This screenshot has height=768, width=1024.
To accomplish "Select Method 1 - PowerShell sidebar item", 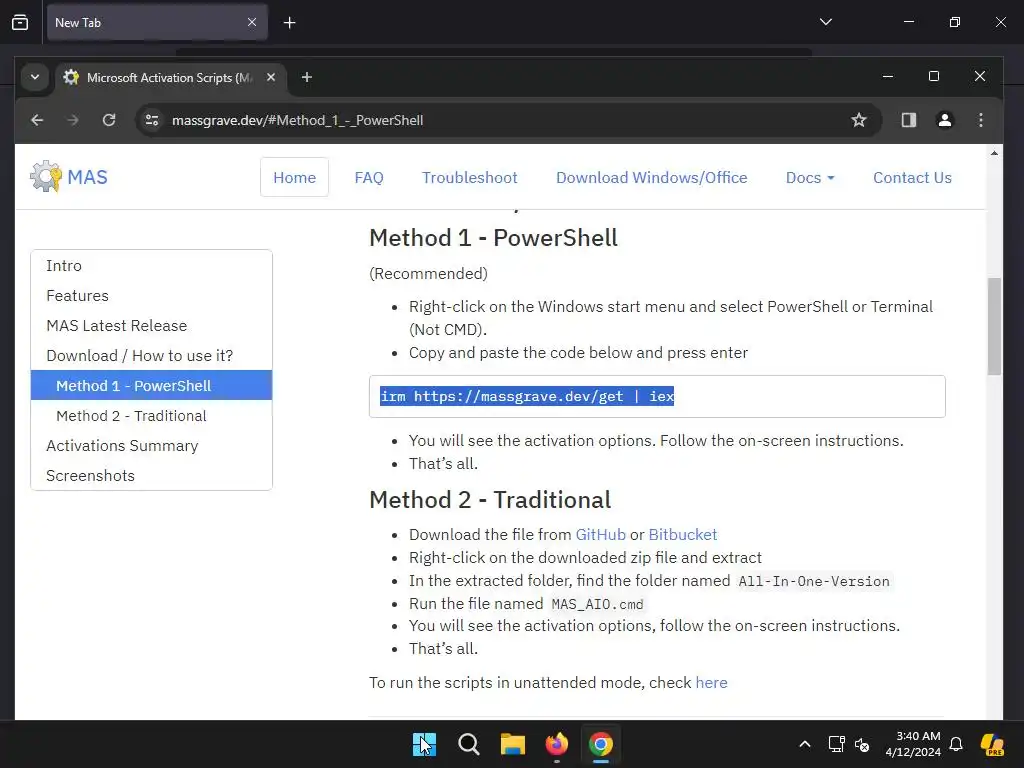I will [x=152, y=385].
